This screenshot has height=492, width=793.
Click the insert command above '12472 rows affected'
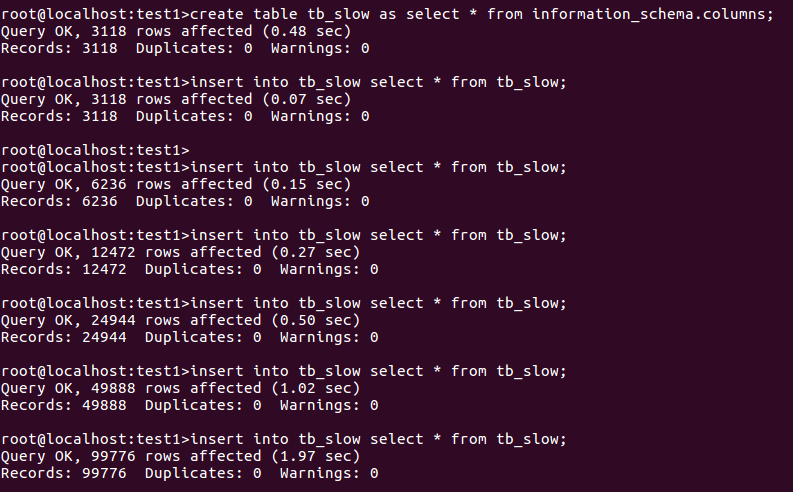(x=284, y=235)
